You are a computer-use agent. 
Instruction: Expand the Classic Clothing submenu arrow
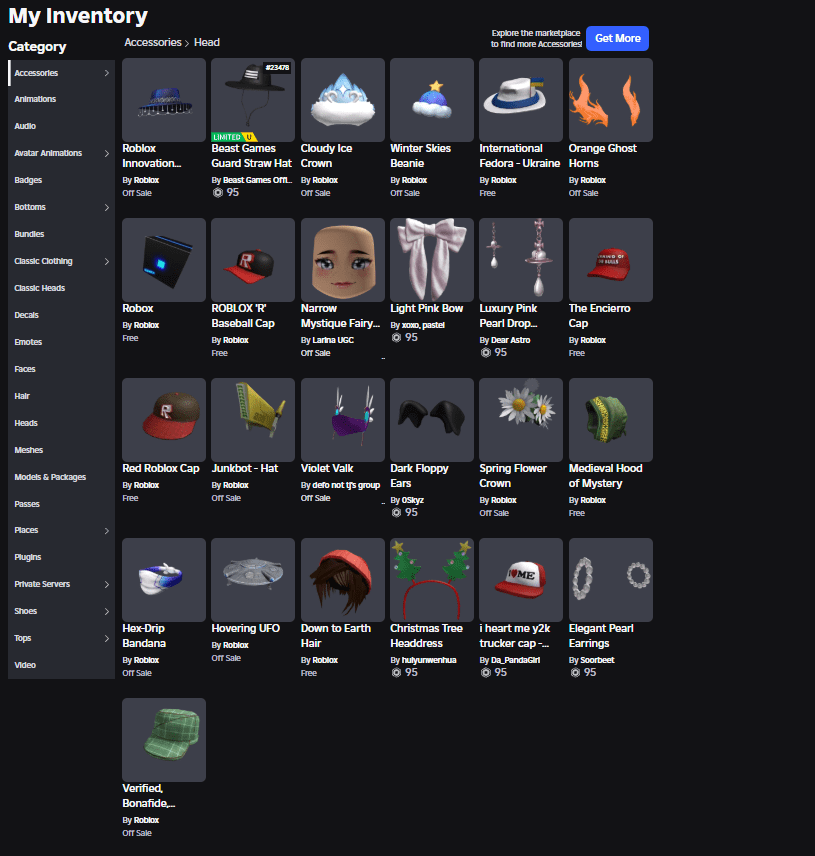click(x=107, y=261)
